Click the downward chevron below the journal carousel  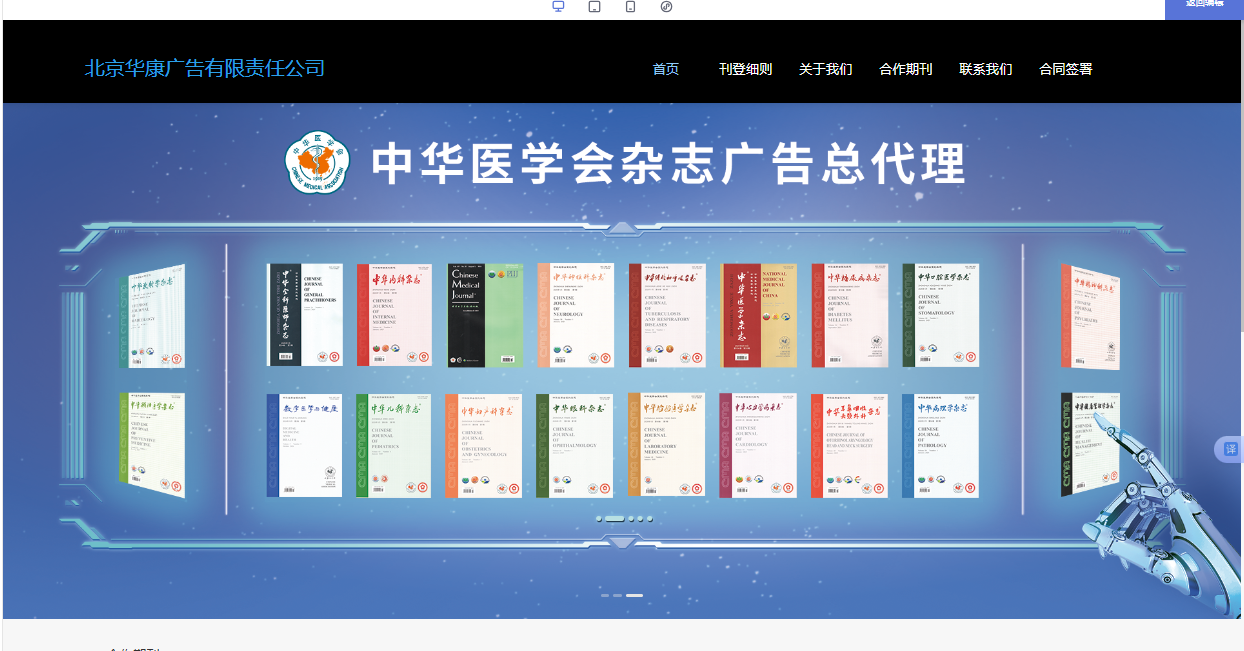[622, 540]
